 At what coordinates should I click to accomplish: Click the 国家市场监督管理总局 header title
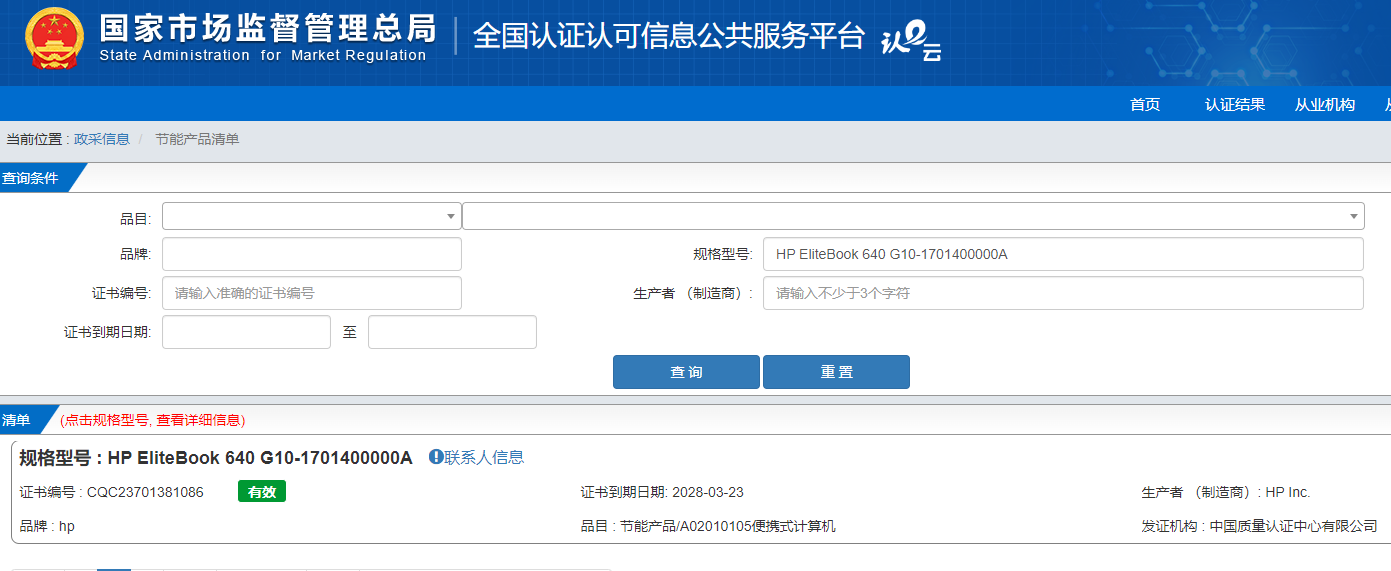tap(268, 28)
